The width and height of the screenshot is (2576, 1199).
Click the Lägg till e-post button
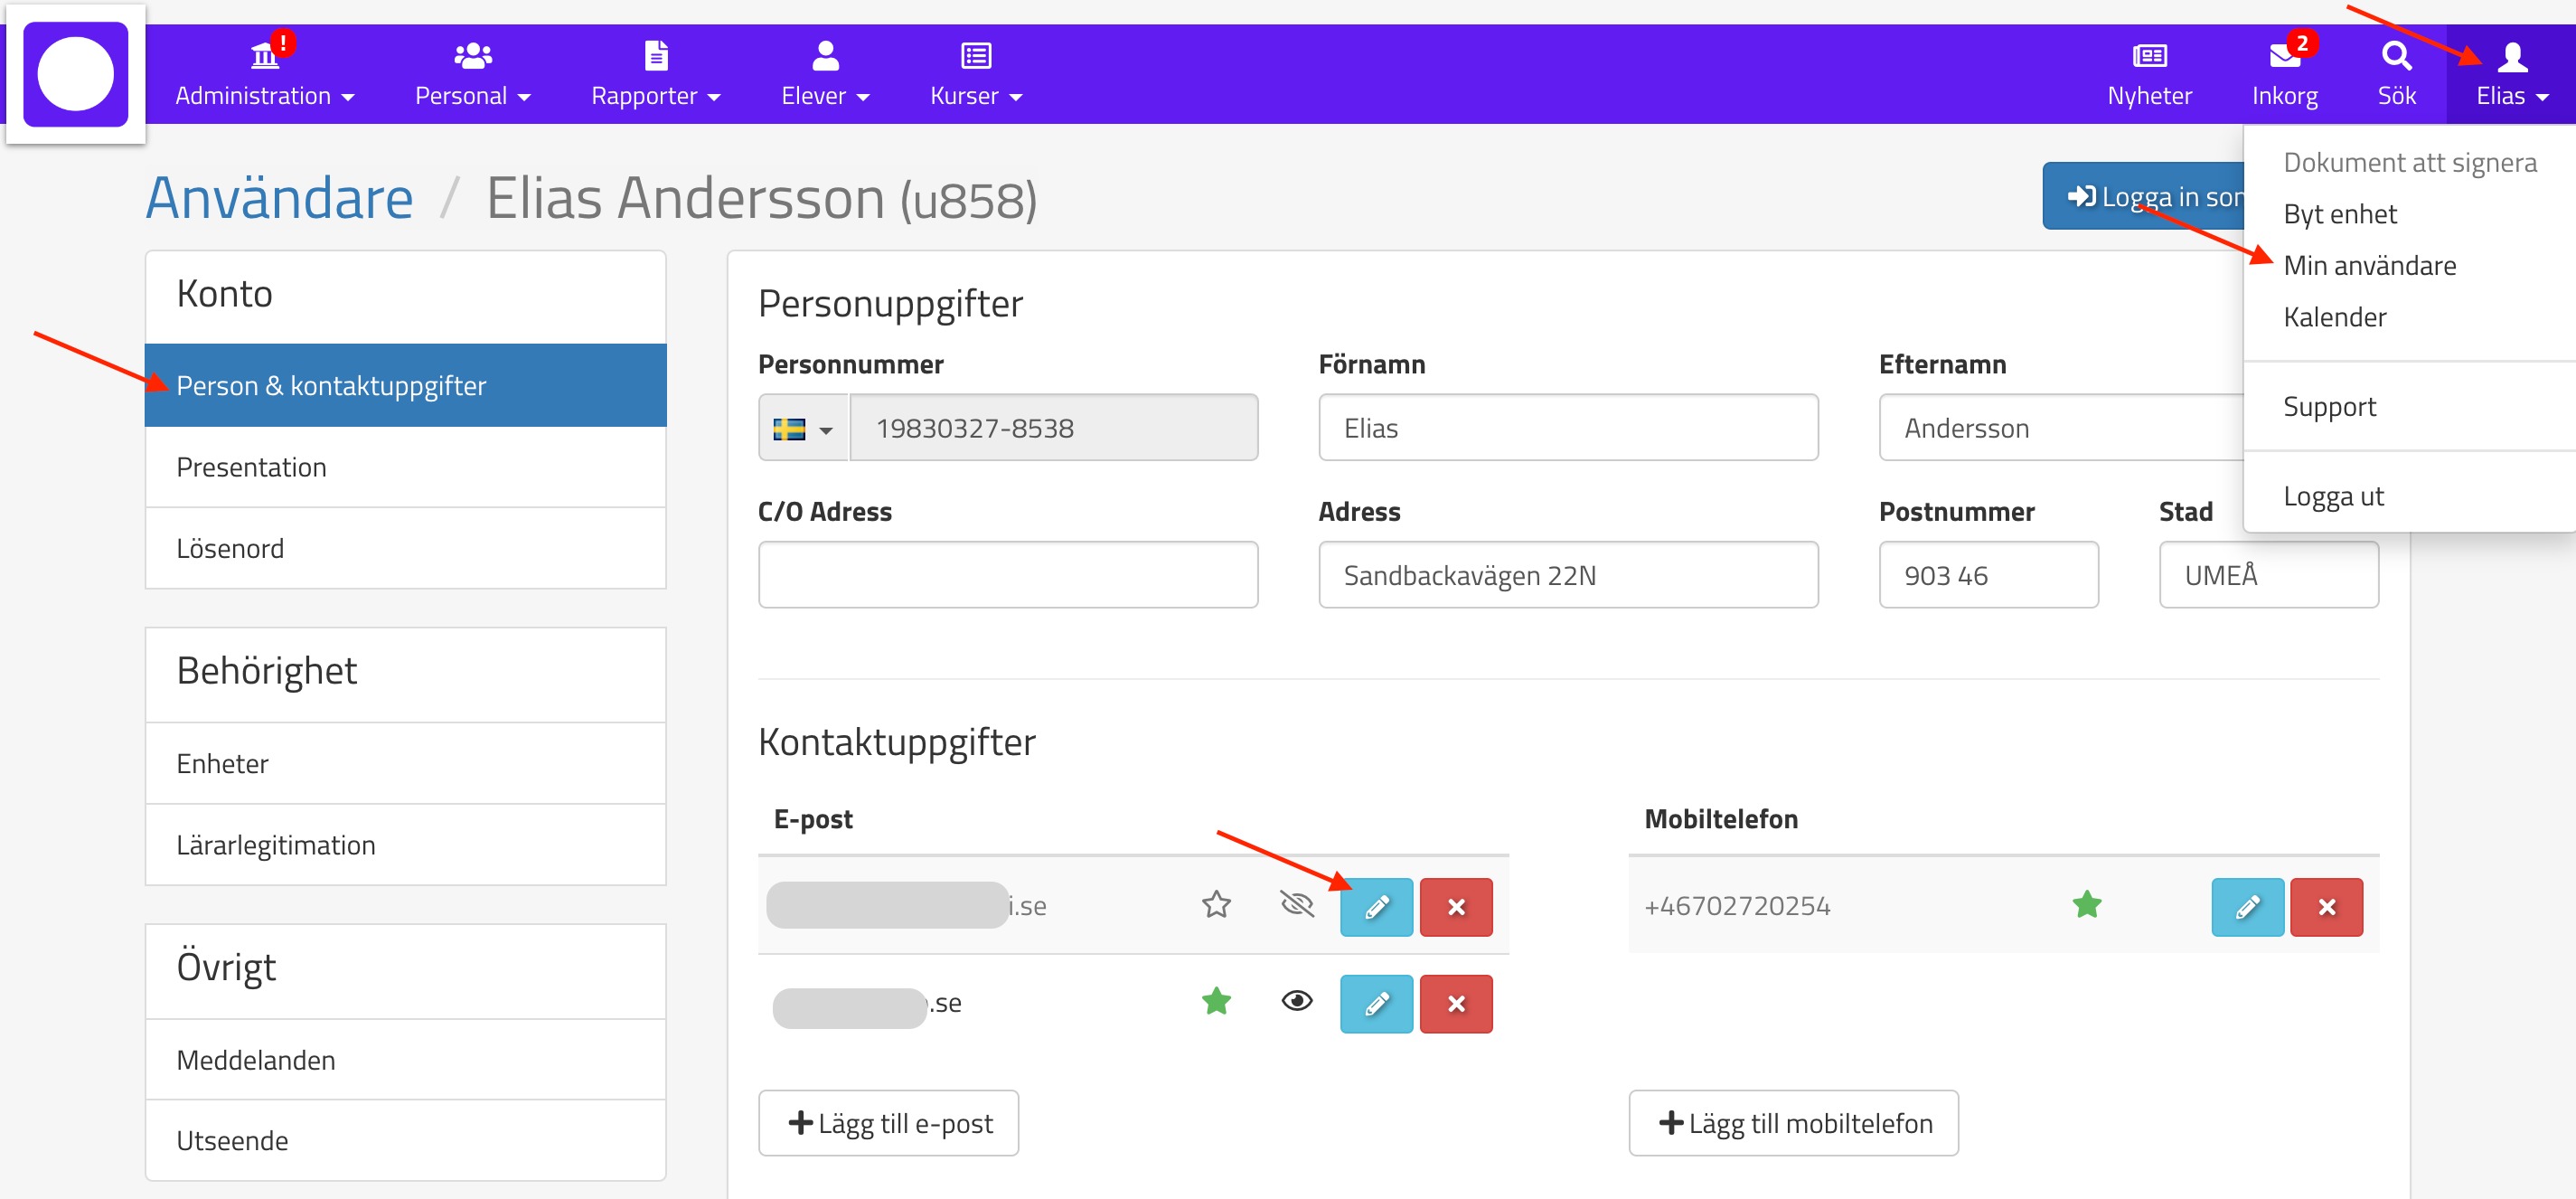888,1122
